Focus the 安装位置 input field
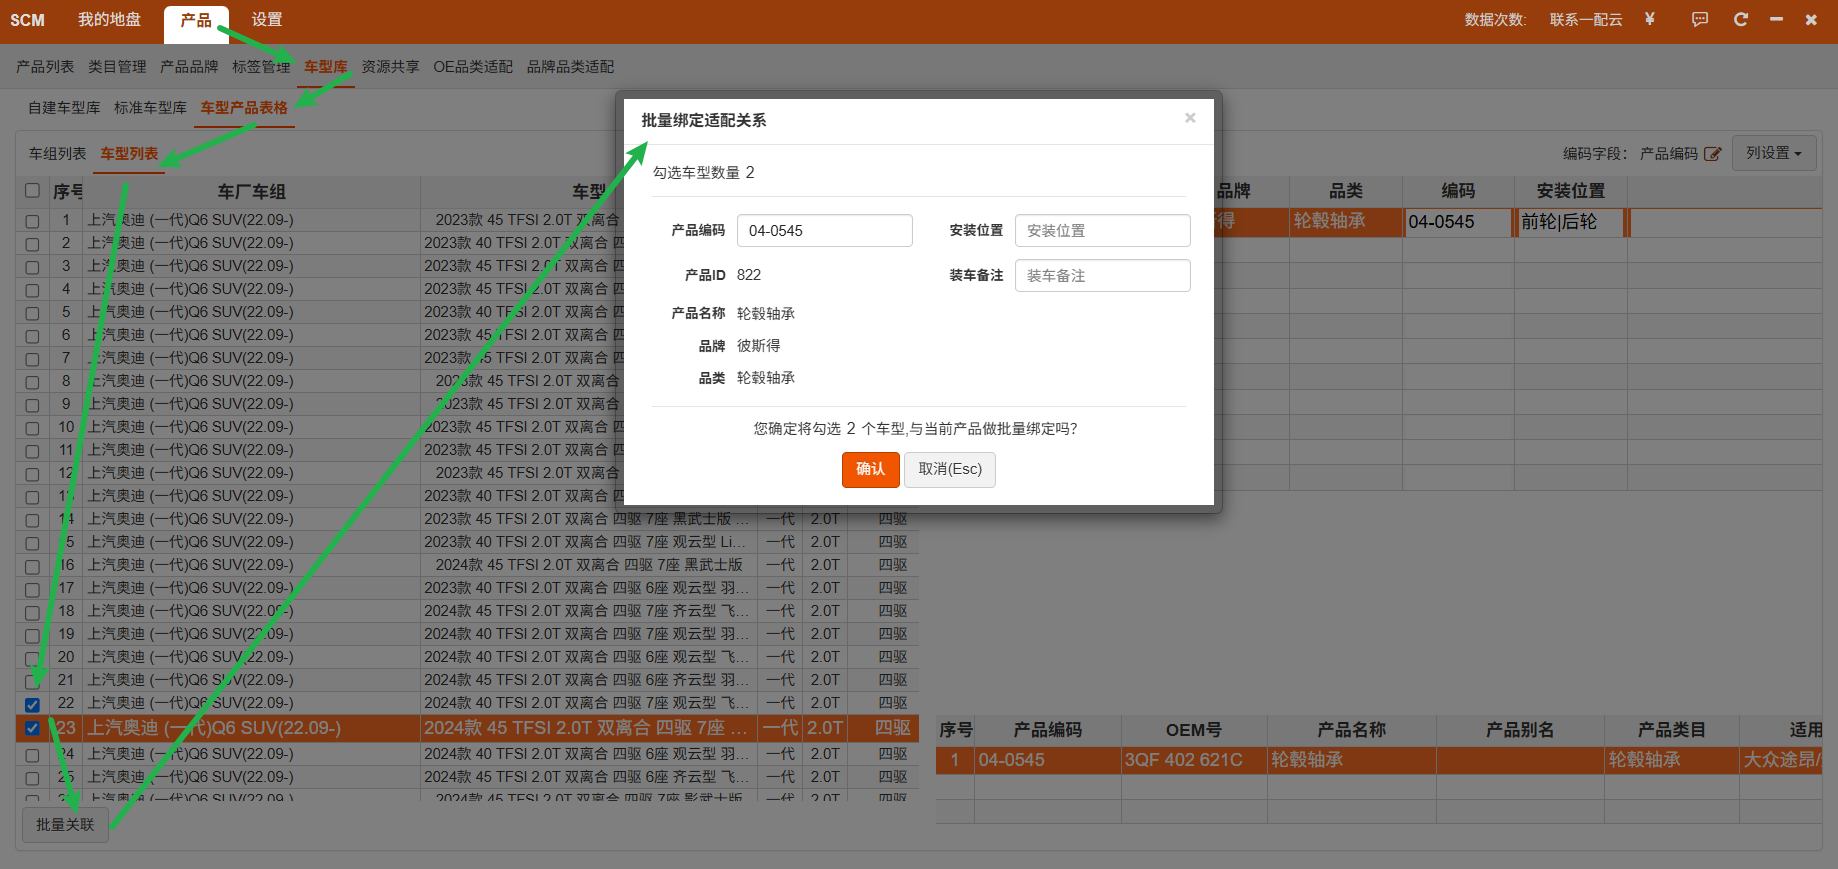 1102,231
